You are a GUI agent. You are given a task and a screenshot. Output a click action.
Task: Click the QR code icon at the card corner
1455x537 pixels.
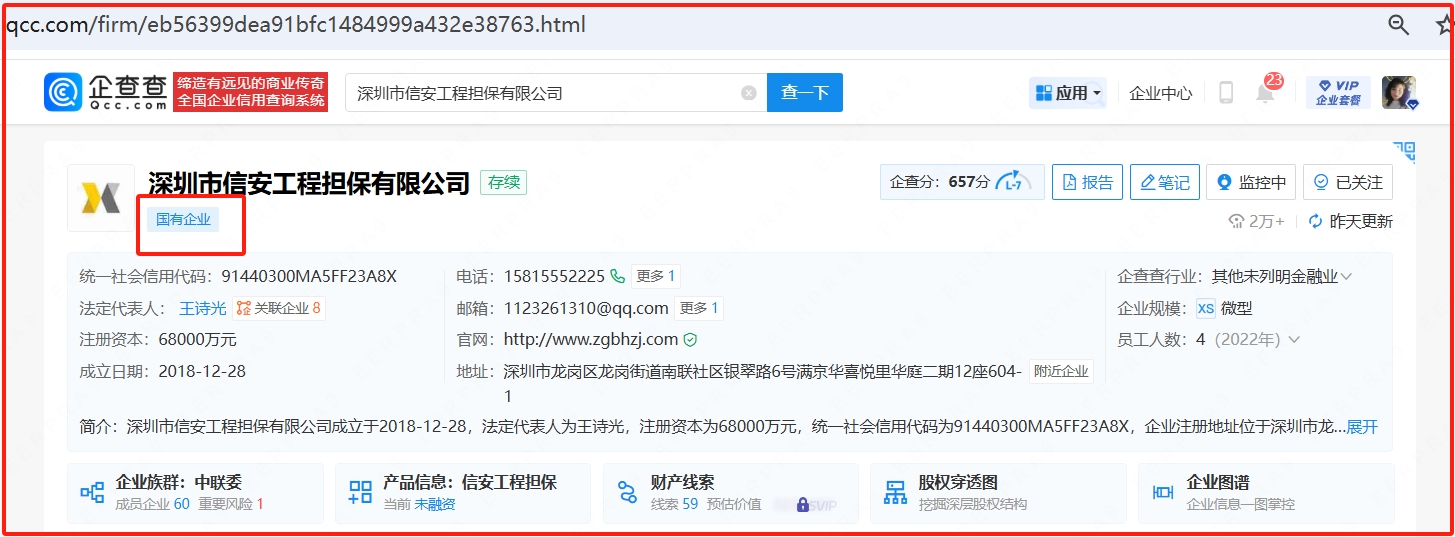[x=1404, y=151]
